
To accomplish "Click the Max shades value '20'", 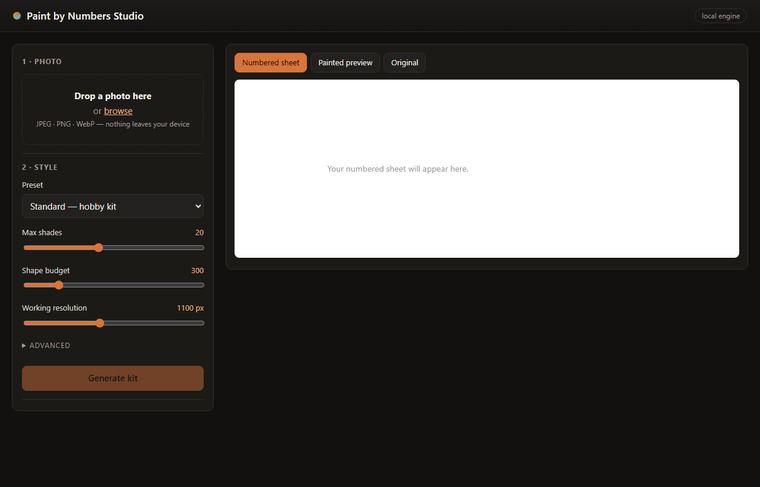I will (x=199, y=233).
